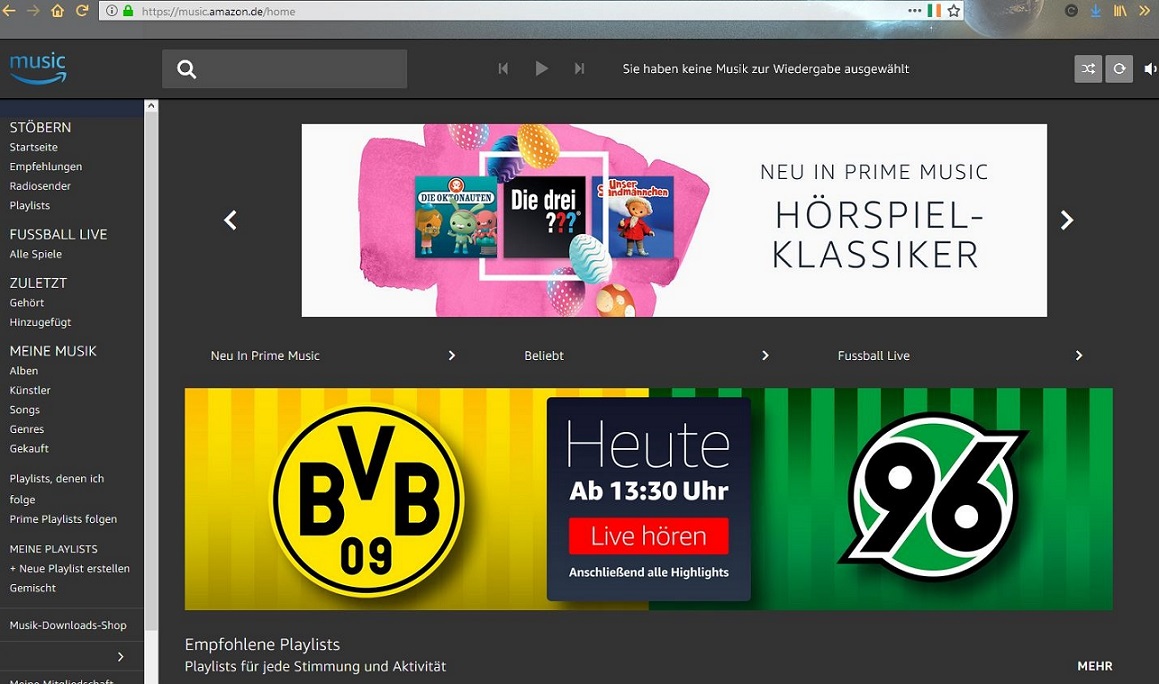This screenshot has height=684, width=1159.
Task: Open the Gemischt playlist
Action: 33,588
